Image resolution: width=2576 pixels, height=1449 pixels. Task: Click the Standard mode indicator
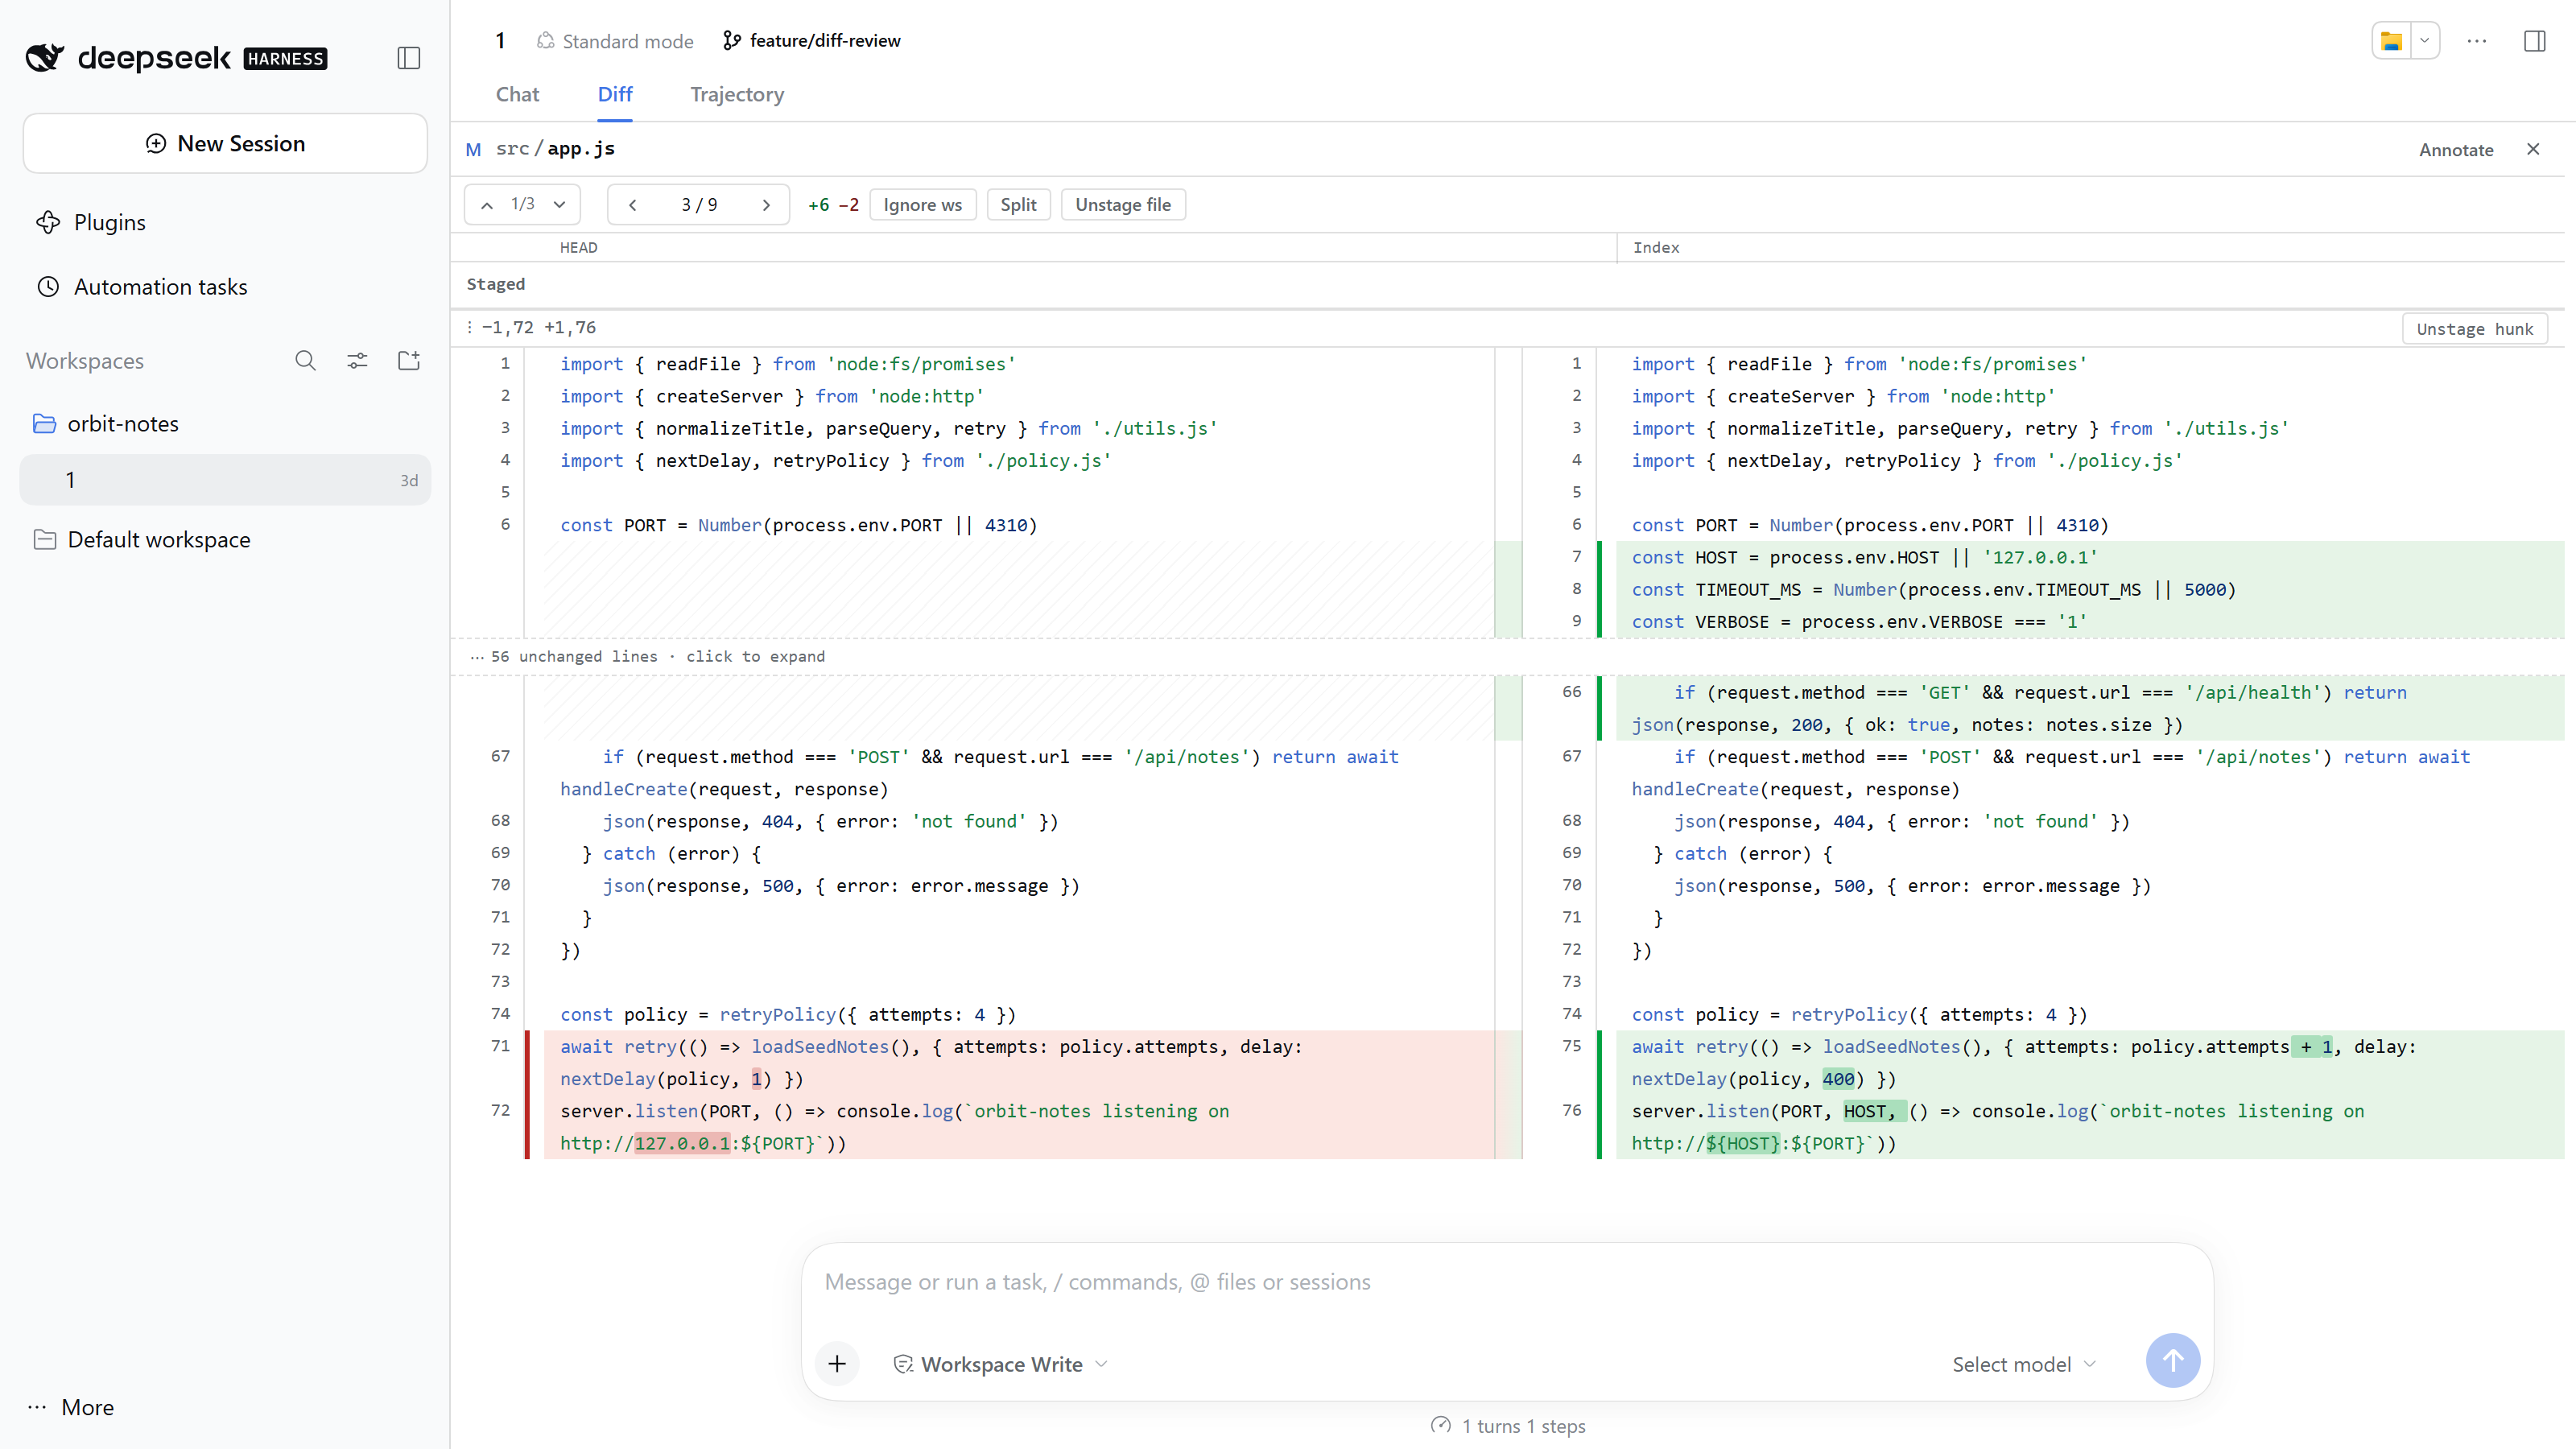pyautogui.click(x=614, y=41)
